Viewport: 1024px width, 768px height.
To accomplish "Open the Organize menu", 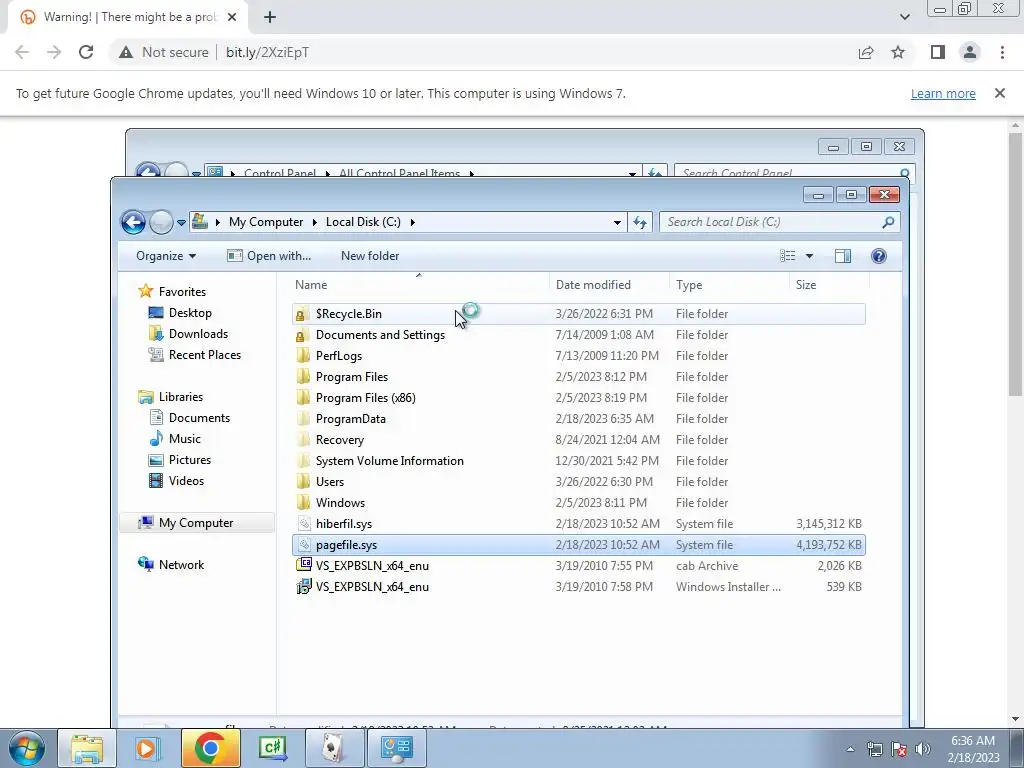I will click(166, 256).
